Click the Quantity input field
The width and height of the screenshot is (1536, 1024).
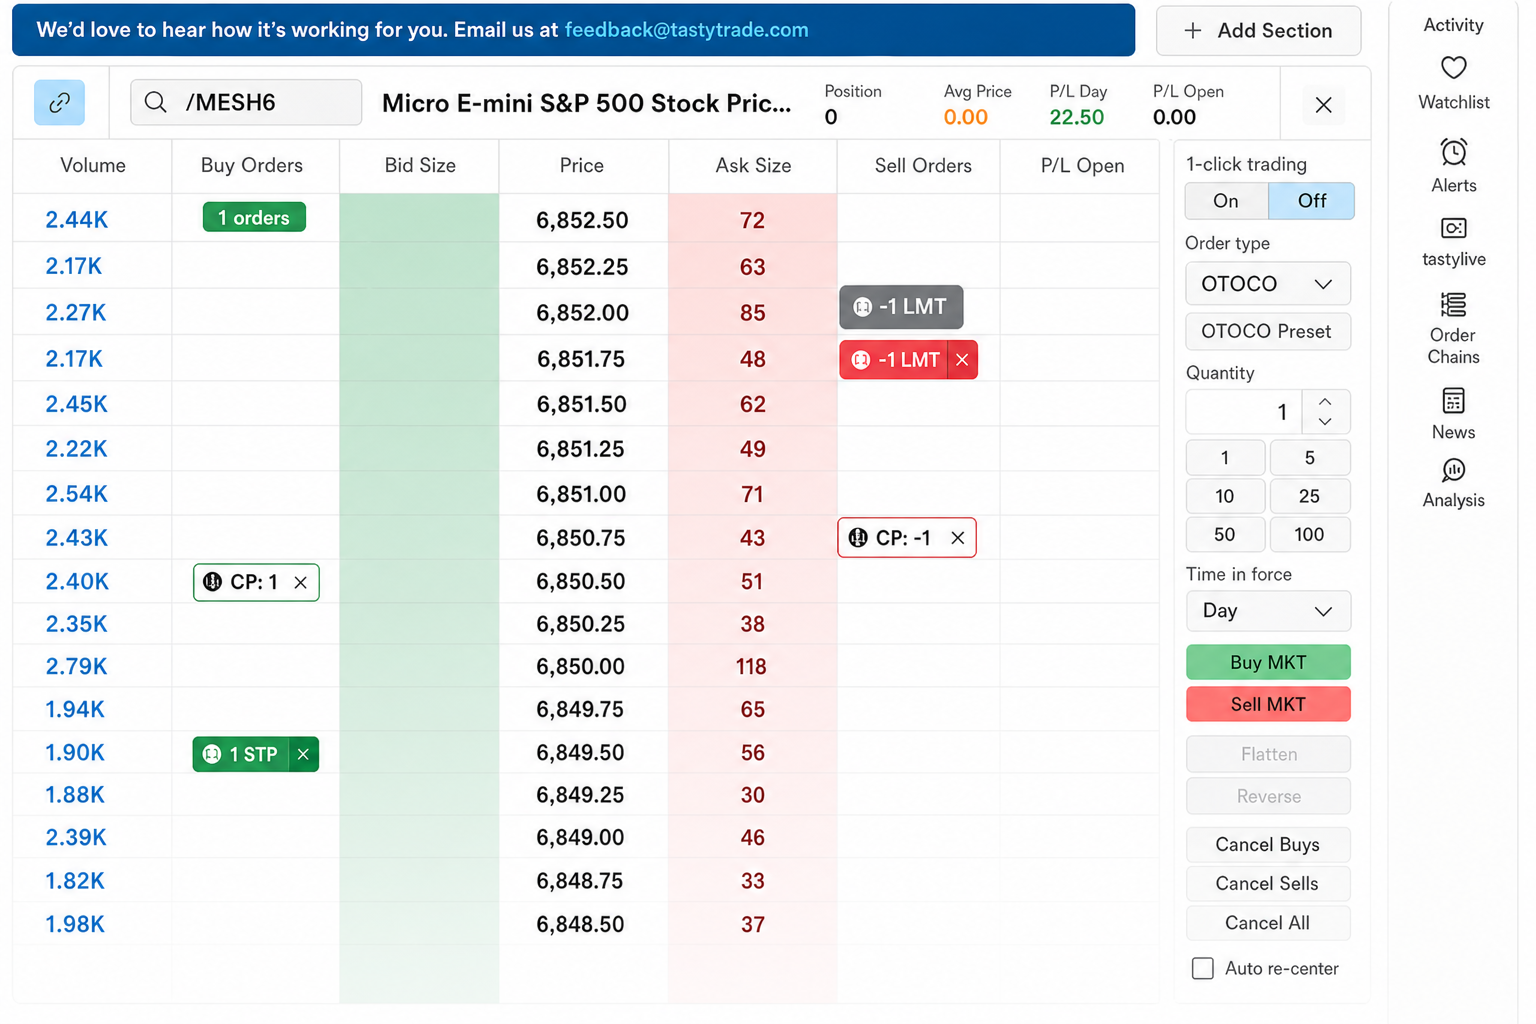1244,412
